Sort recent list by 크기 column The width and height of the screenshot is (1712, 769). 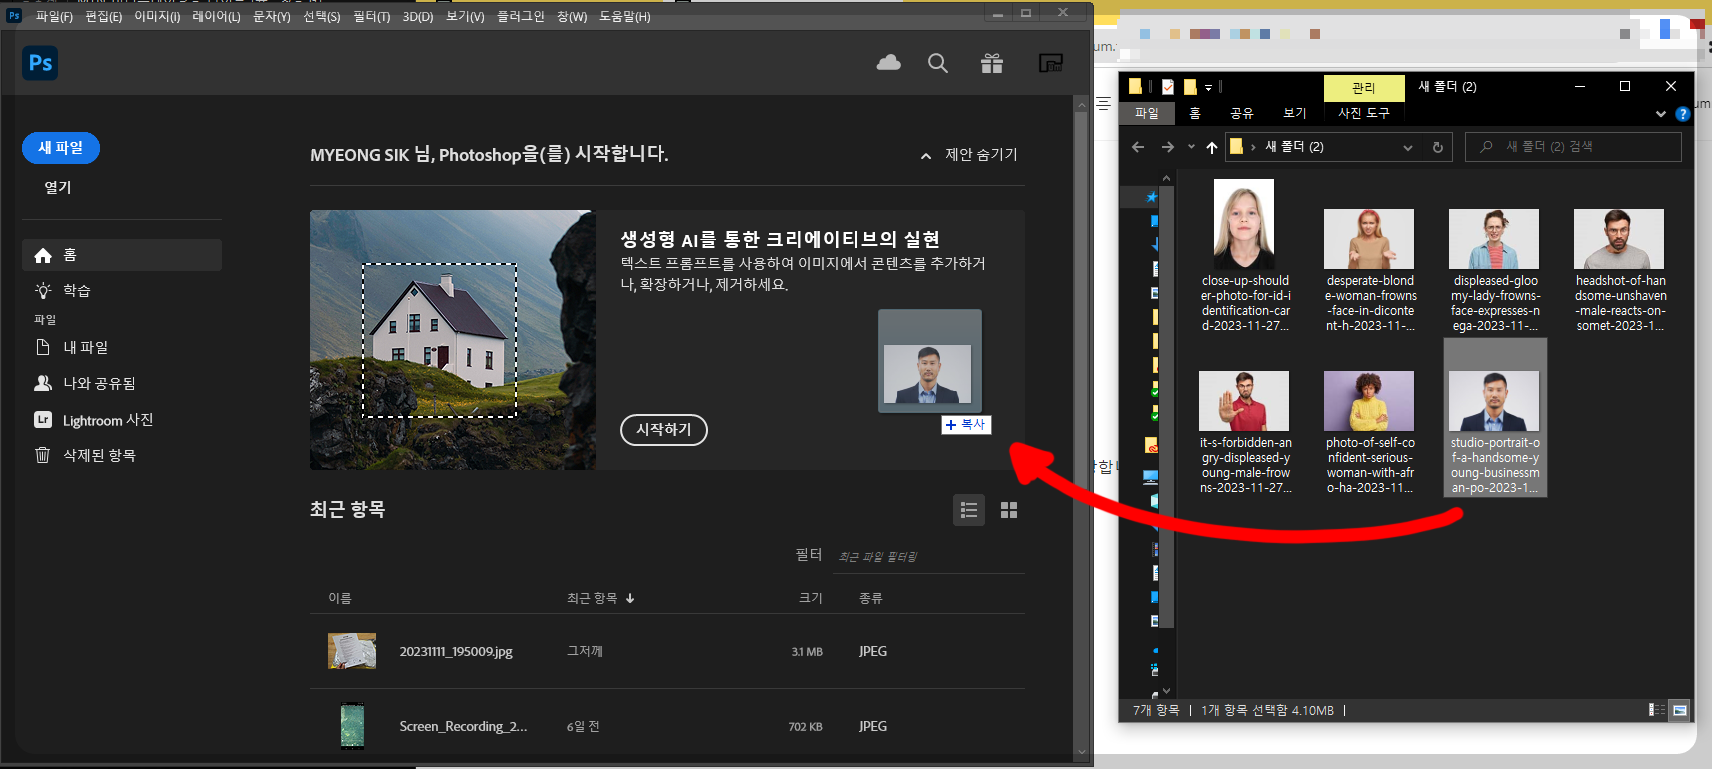pyautogui.click(x=811, y=598)
